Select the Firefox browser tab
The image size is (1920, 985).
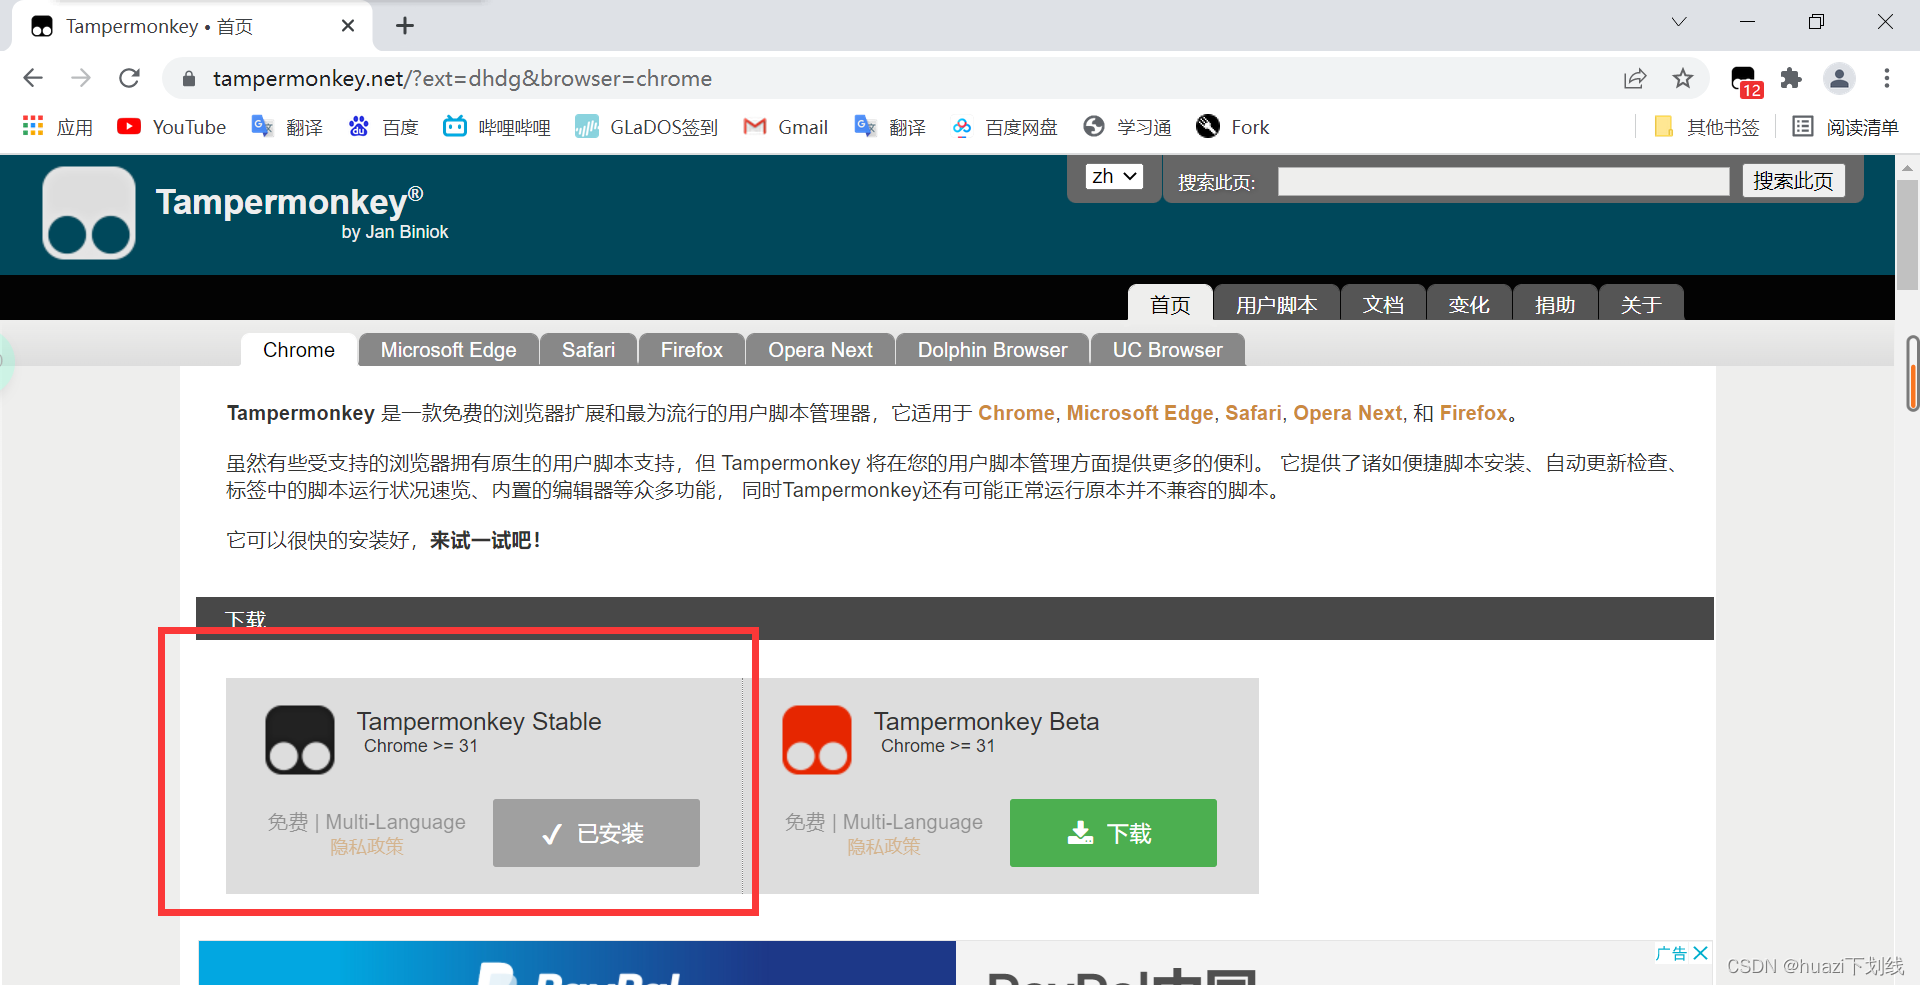691,349
